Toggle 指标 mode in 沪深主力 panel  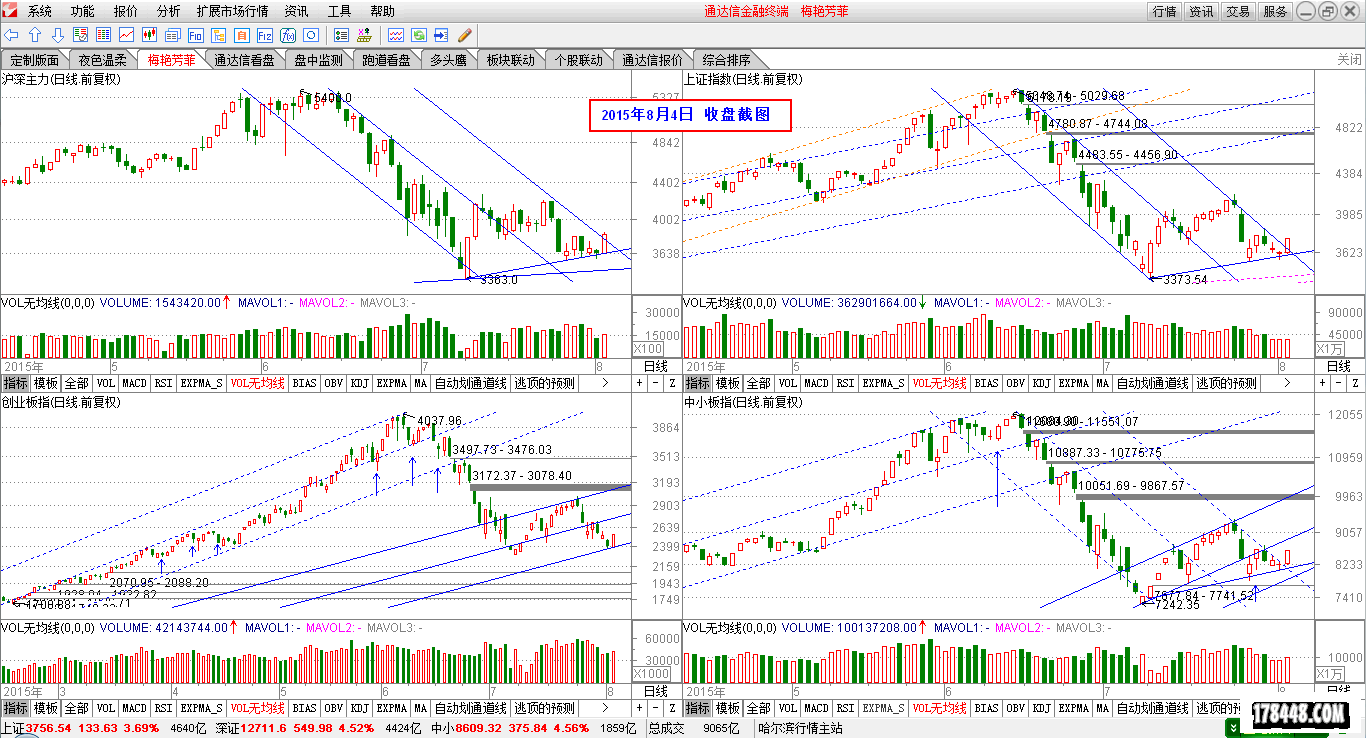coord(15,383)
